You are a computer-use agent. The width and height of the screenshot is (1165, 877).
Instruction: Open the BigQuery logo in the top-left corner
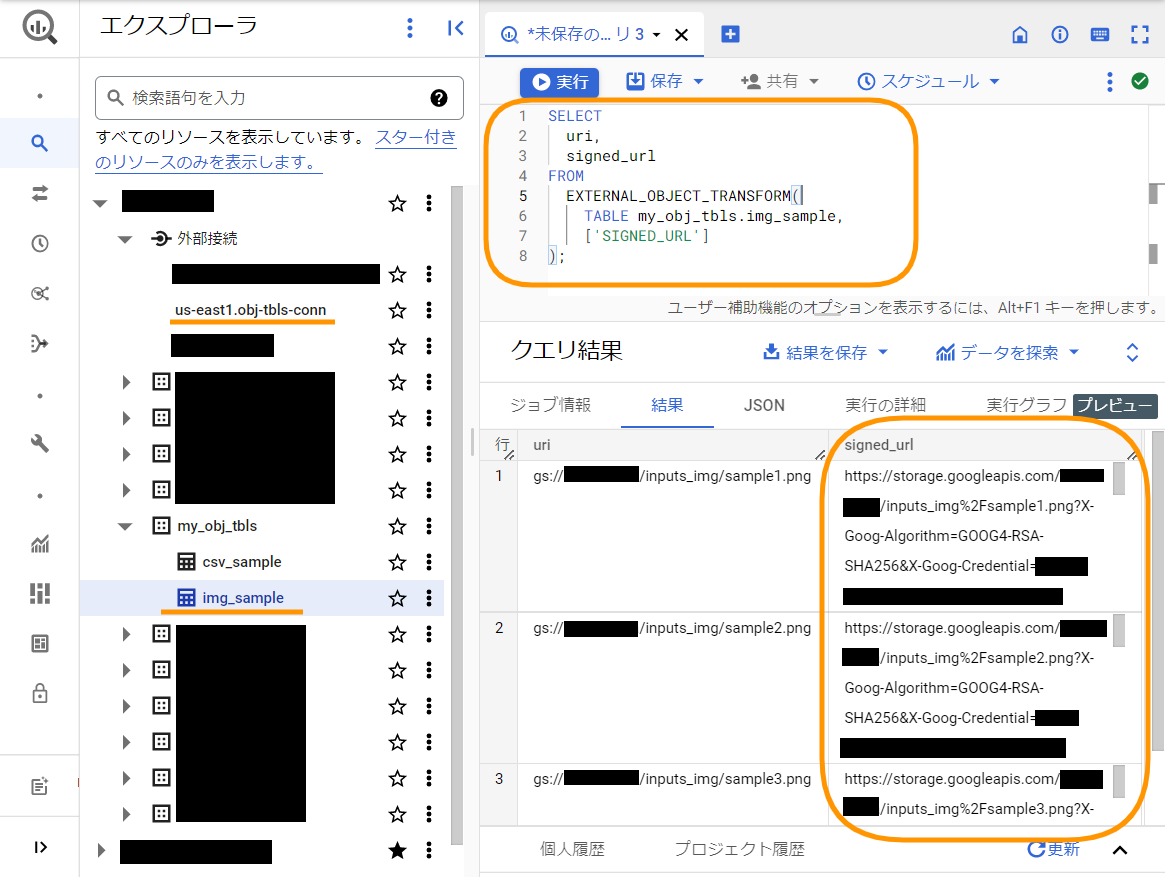40,27
